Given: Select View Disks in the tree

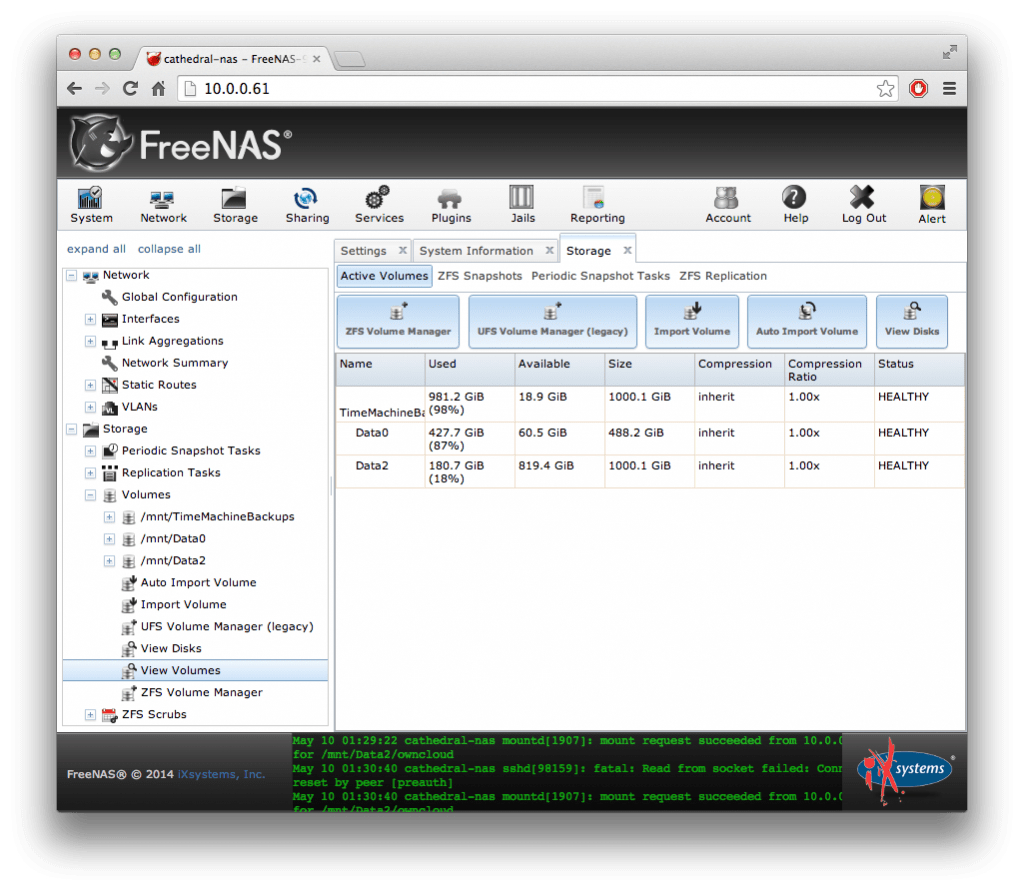Looking at the screenshot, I should pyautogui.click(x=171, y=648).
